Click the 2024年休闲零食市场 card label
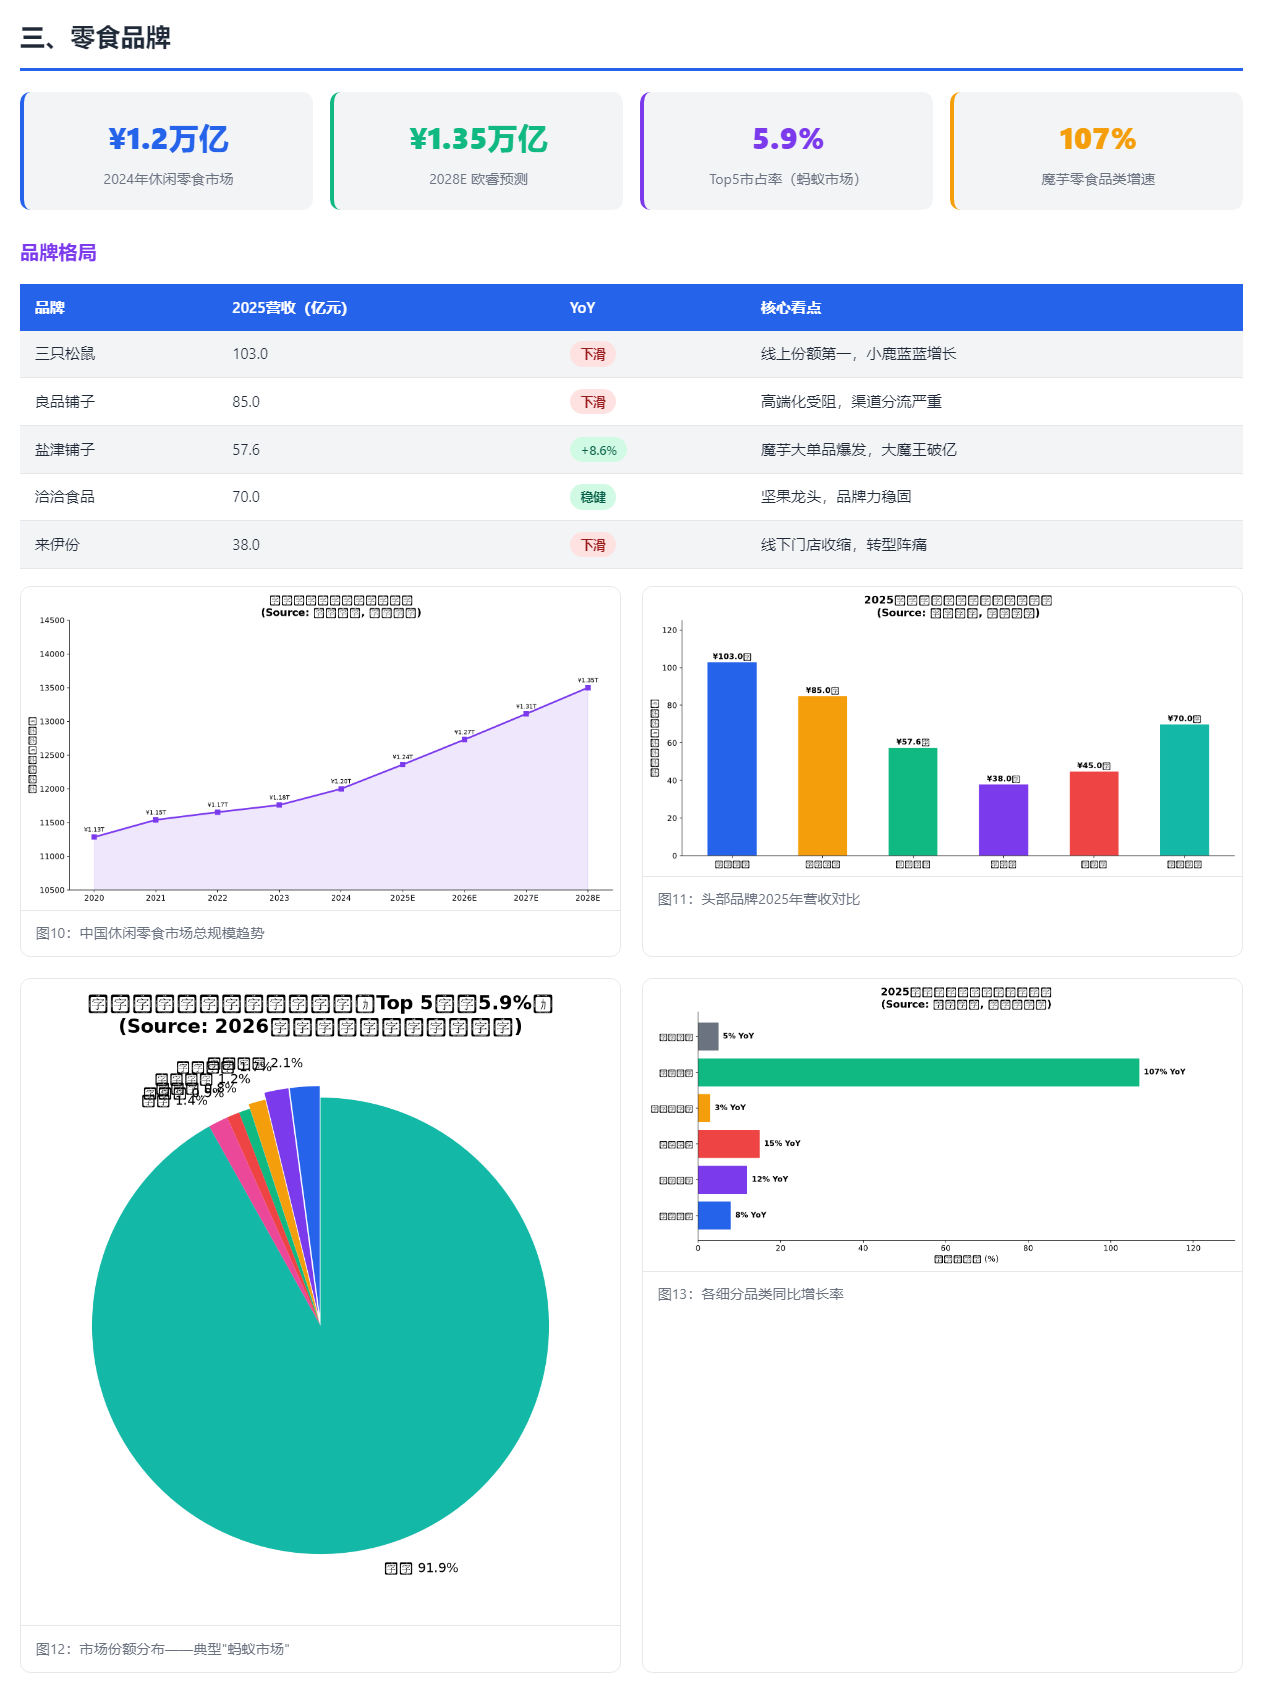1272x1689 pixels. (169, 179)
